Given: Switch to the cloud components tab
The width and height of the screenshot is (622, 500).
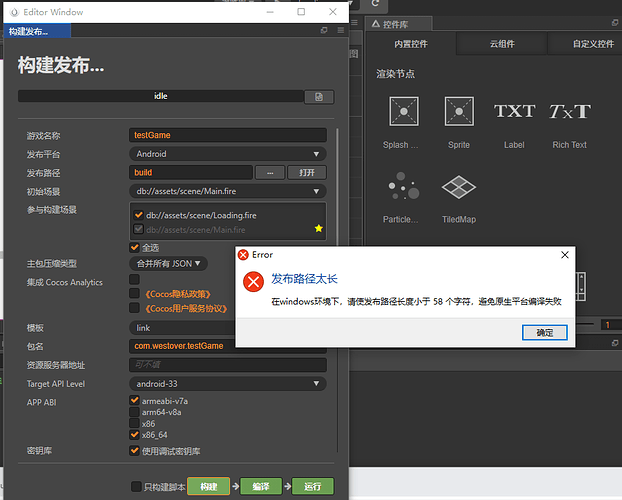Looking at the screenshot, I should point(502,44).
